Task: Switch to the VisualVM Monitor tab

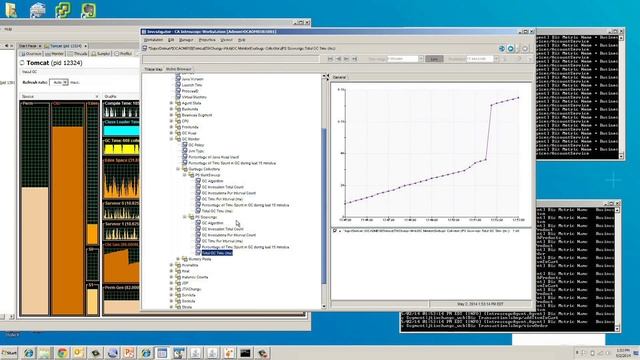Action: [x=55, y=54]
